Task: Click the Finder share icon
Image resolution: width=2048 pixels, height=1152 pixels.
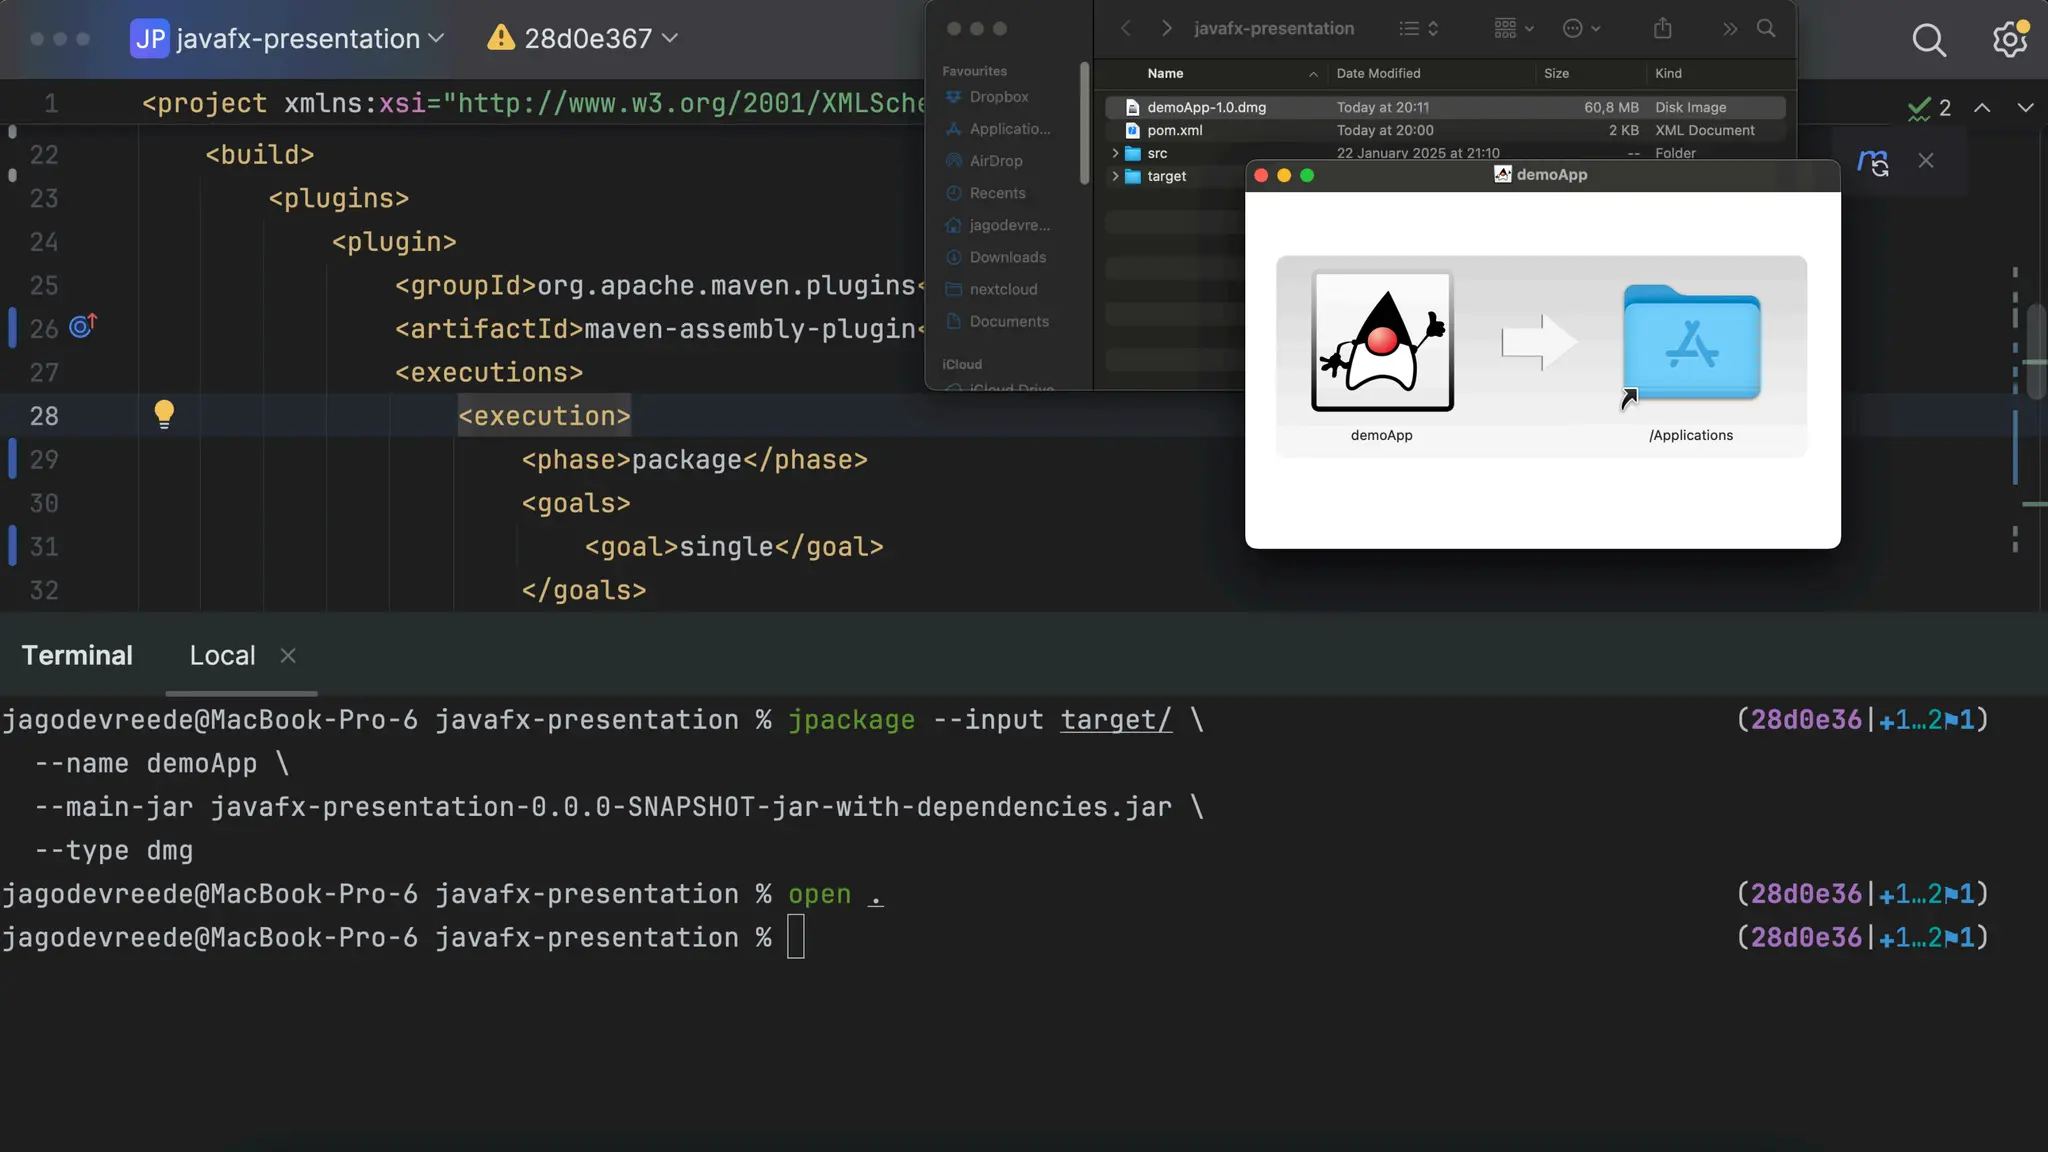Action: (1662, 29)
